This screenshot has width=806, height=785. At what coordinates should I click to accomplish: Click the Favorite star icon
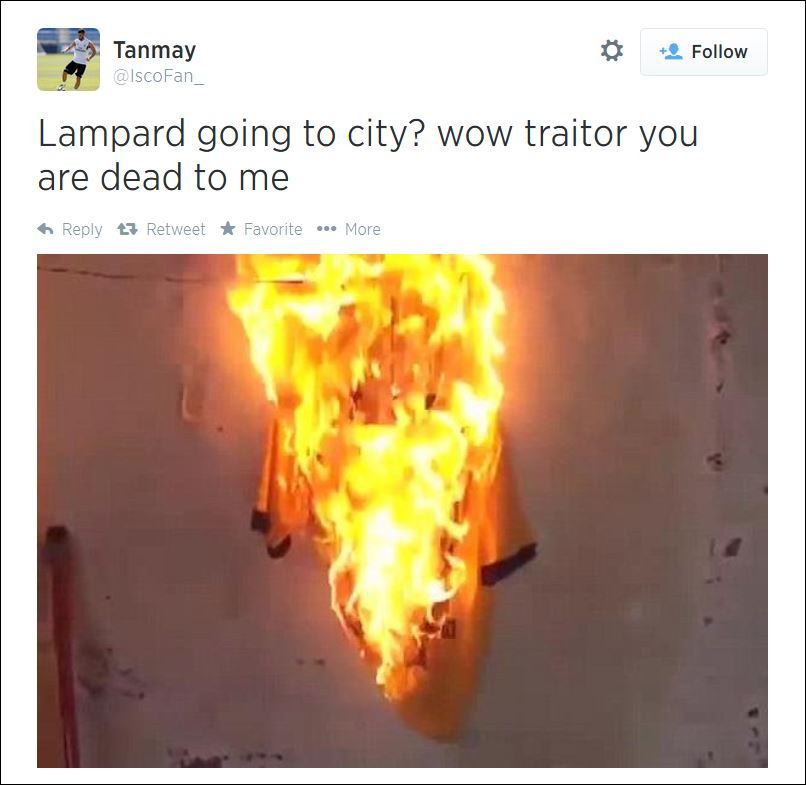228,228
